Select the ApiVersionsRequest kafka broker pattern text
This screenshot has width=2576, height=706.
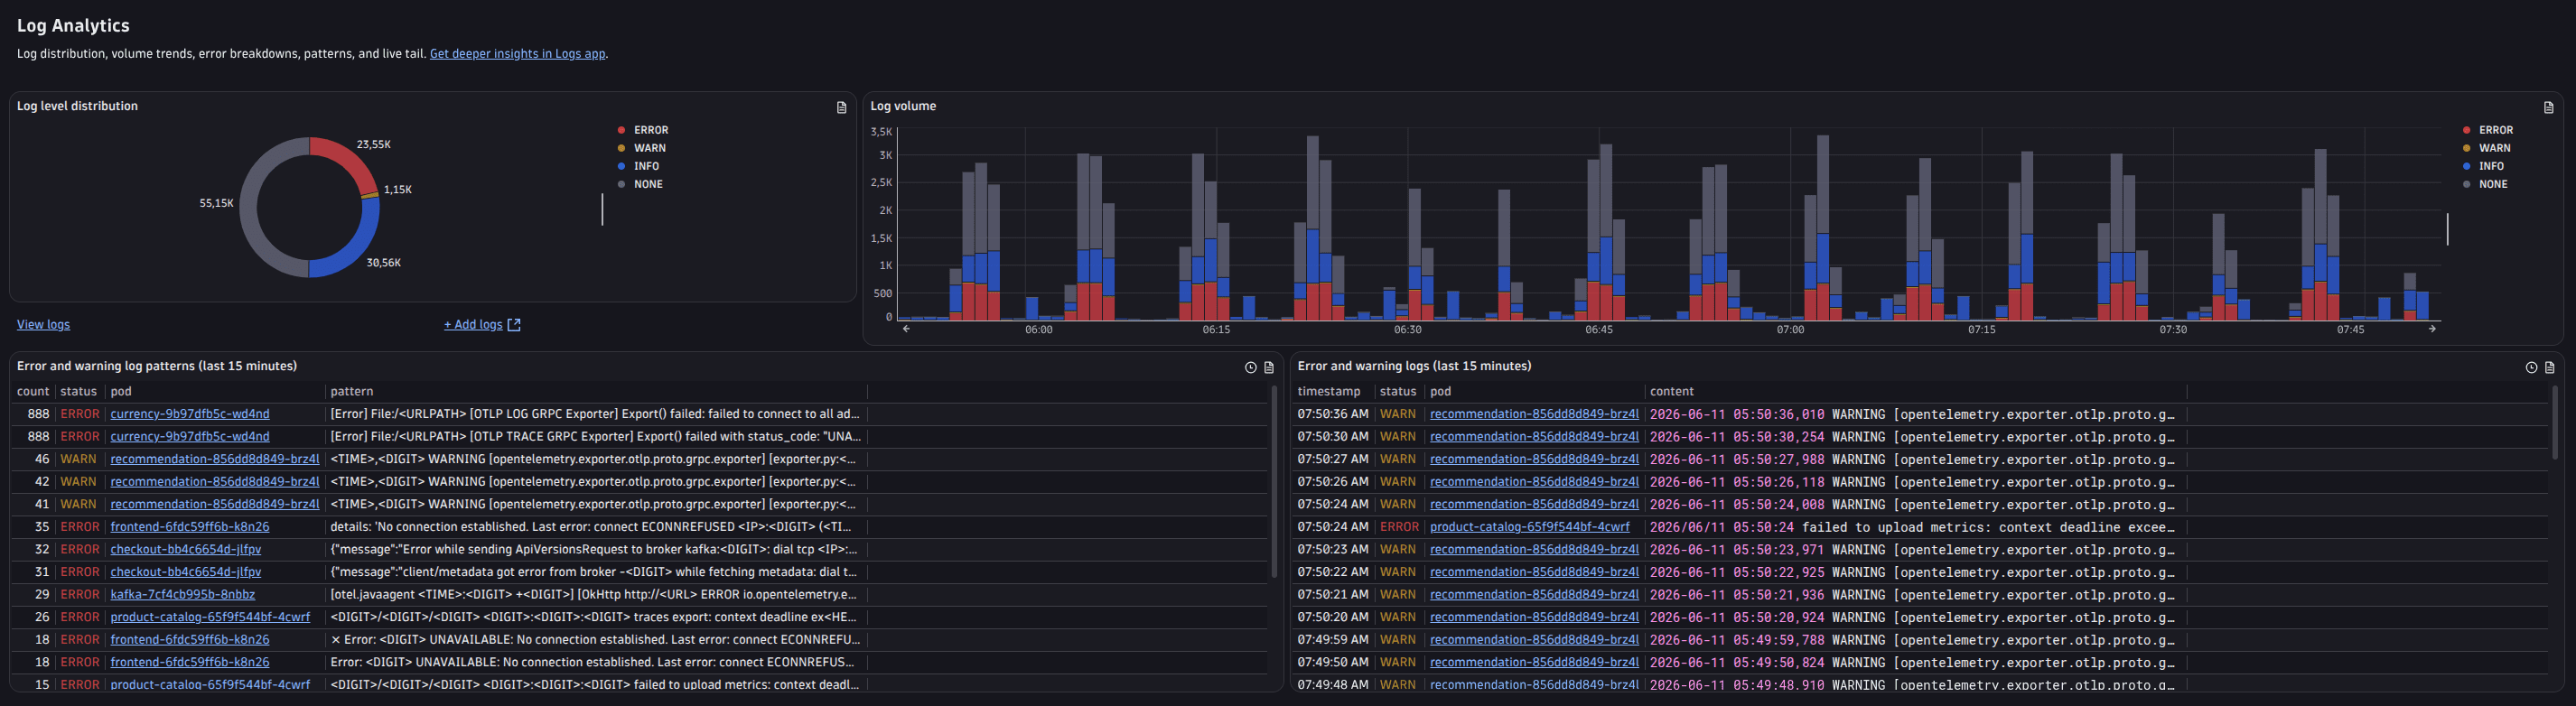click(x=594, y=549)
